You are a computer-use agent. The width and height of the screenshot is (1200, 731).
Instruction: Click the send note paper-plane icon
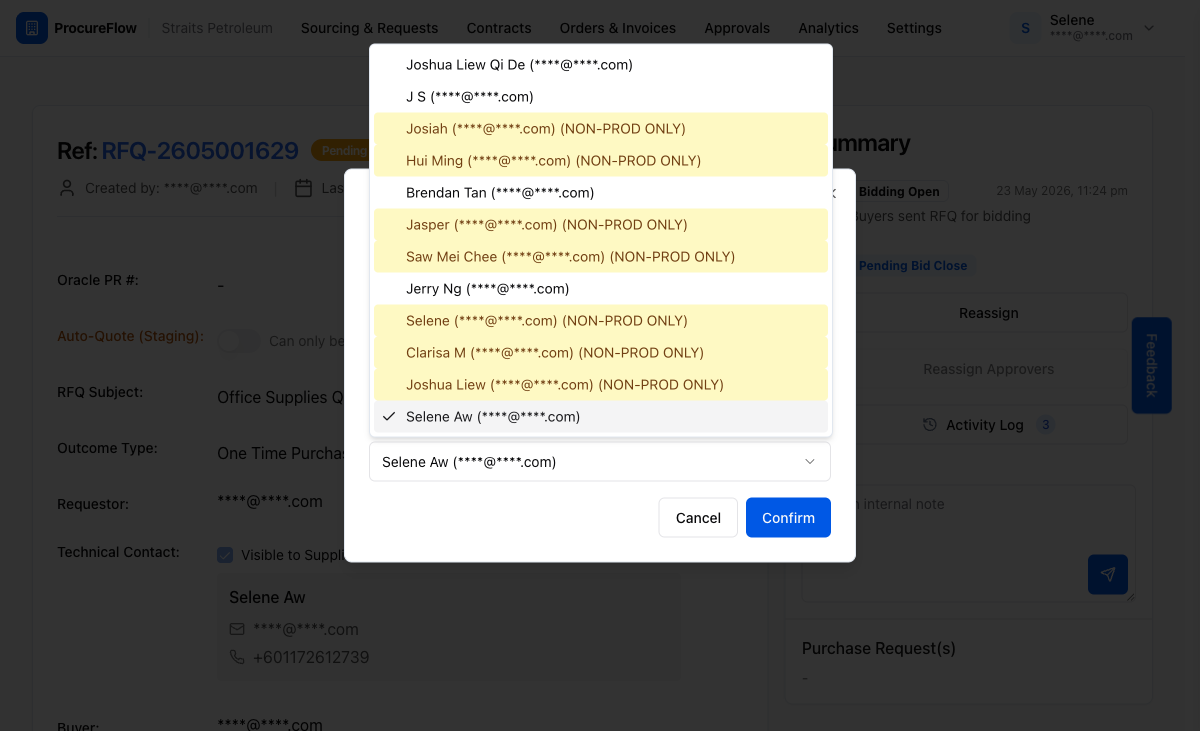pos(1107,575)
